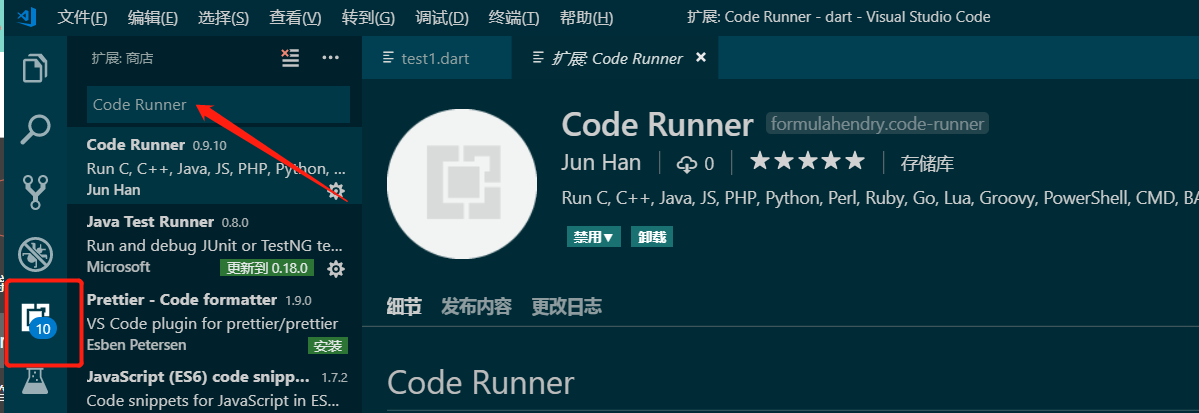Click the Jun Han publisher link

pyautogui.click(x=602, y=163)
